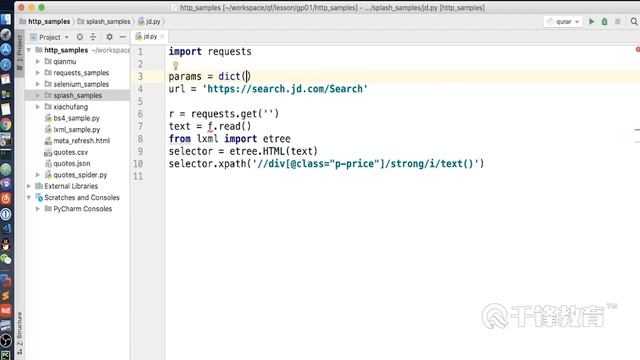Image resolution: width=640 pixels, height=360 pixels.
Task: Expand the xiachufang folder
Action: (38, 107)
